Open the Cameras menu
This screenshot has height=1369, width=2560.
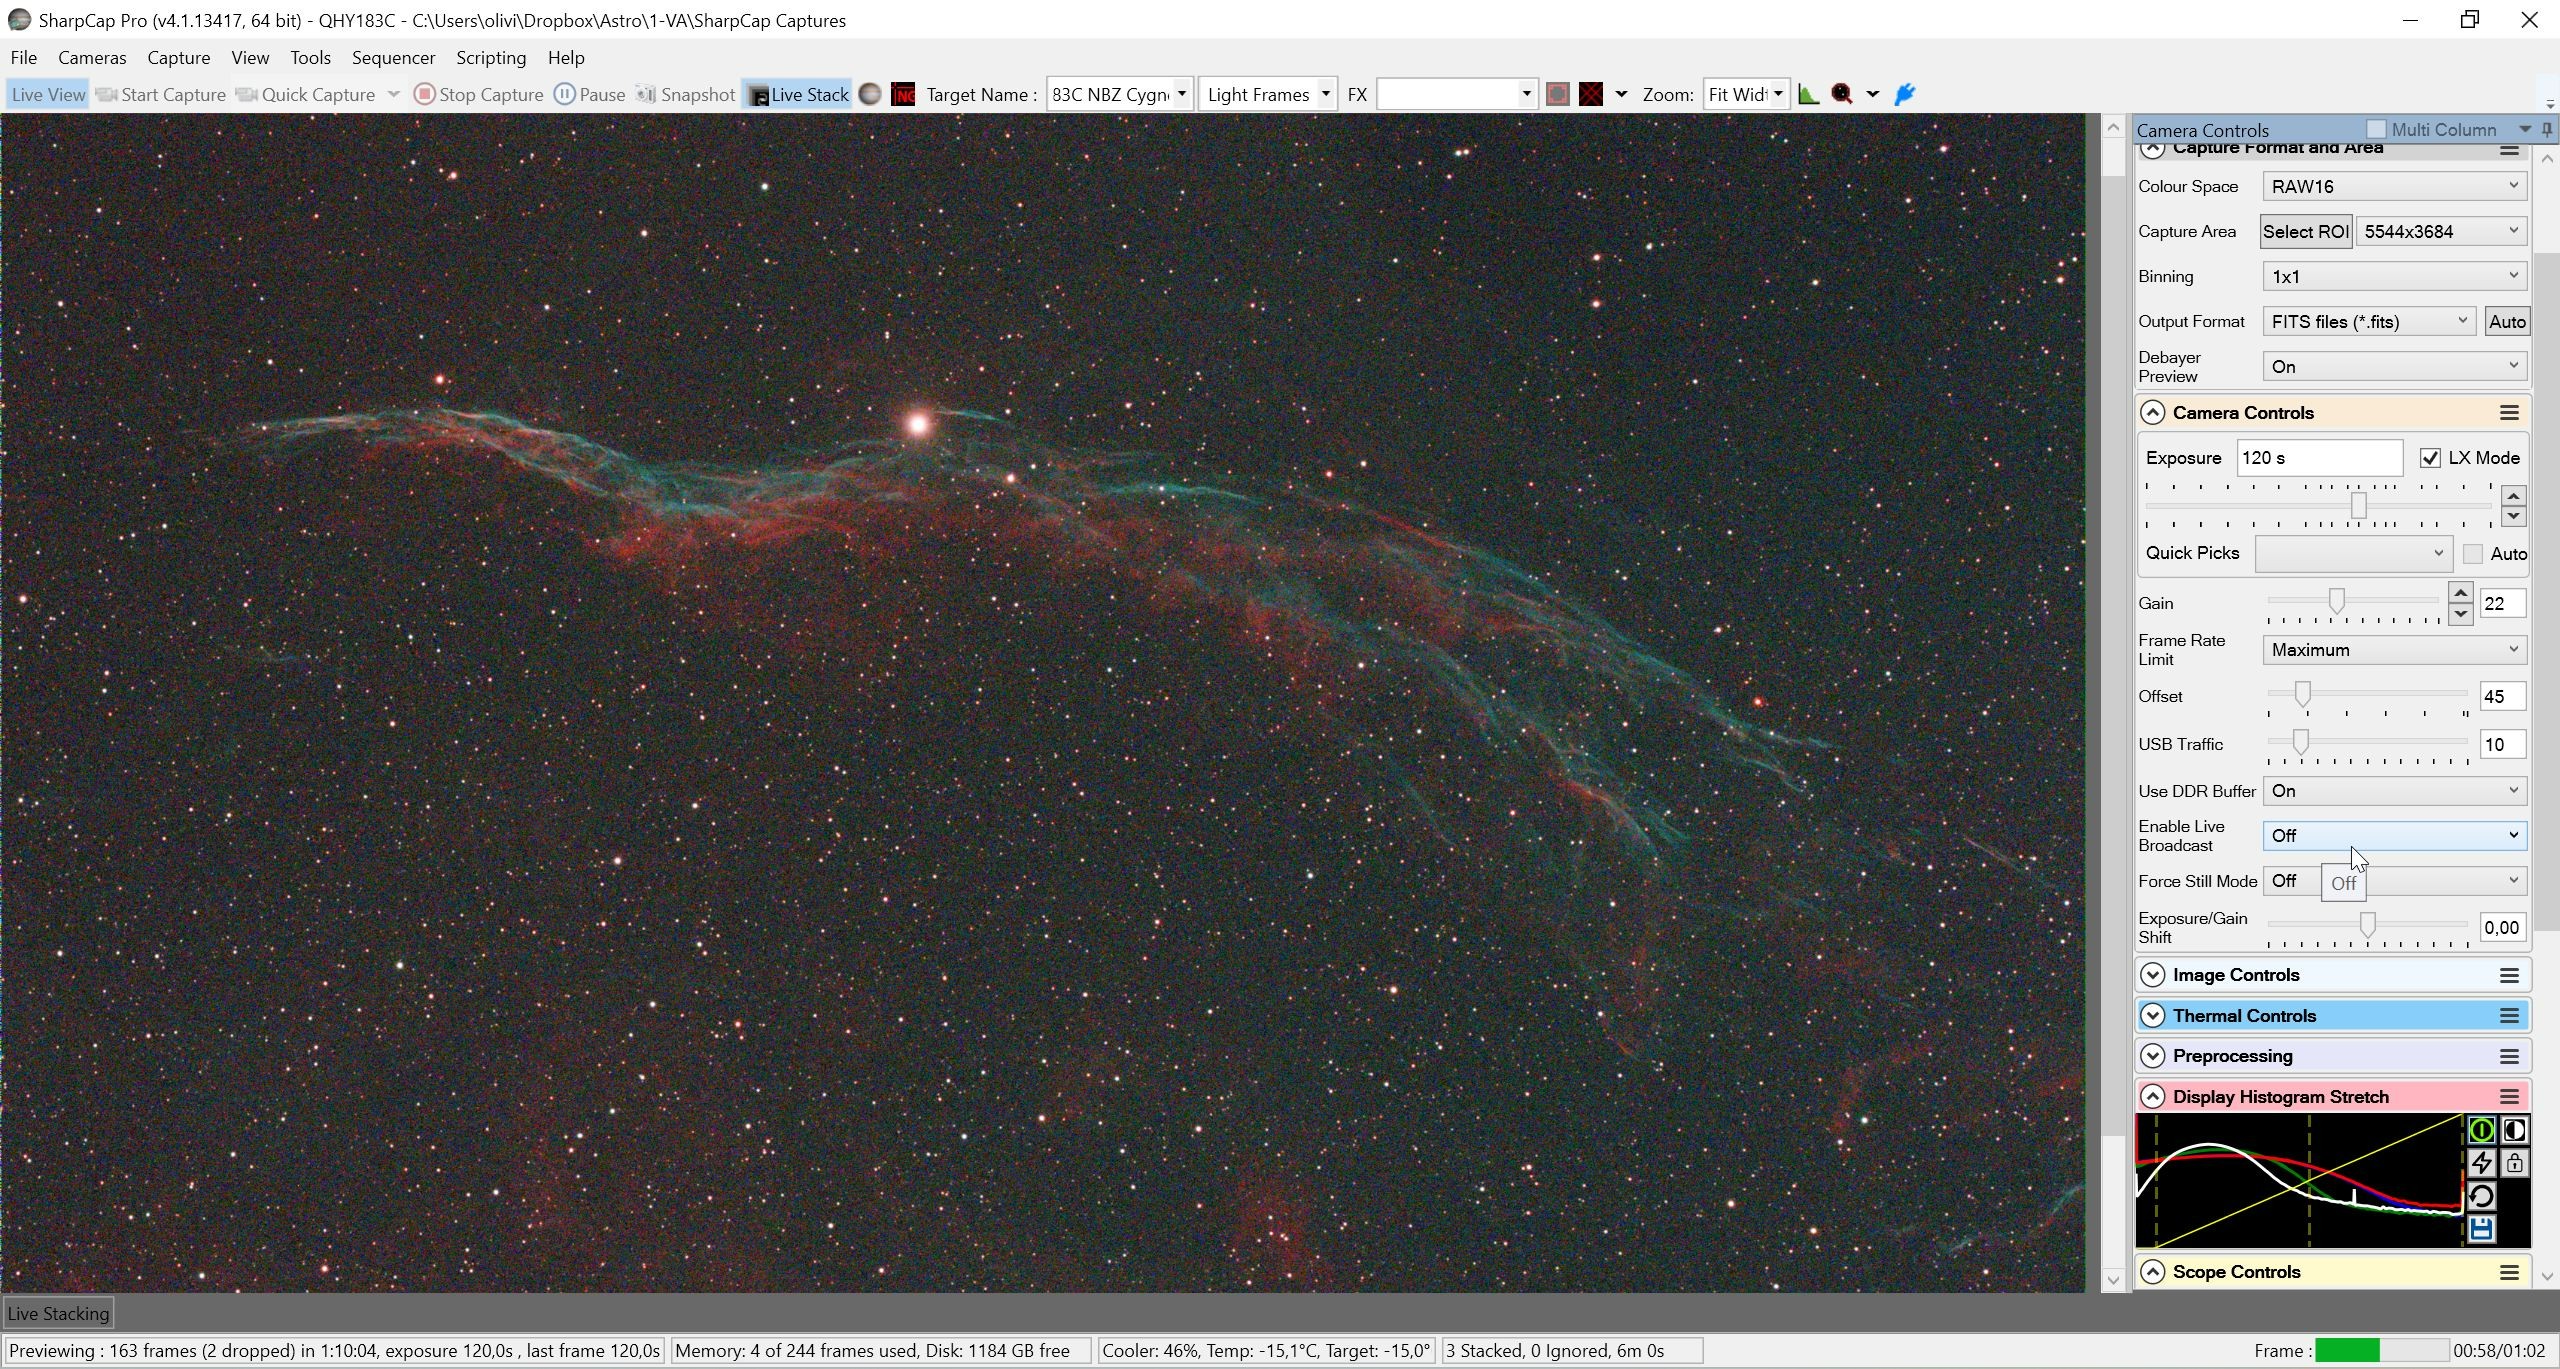[92, 58]
